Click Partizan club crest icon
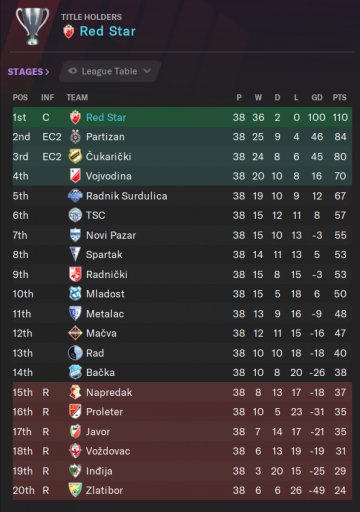Screen dimensions: 360x512 pyautogui.click(x=75, y=137)
